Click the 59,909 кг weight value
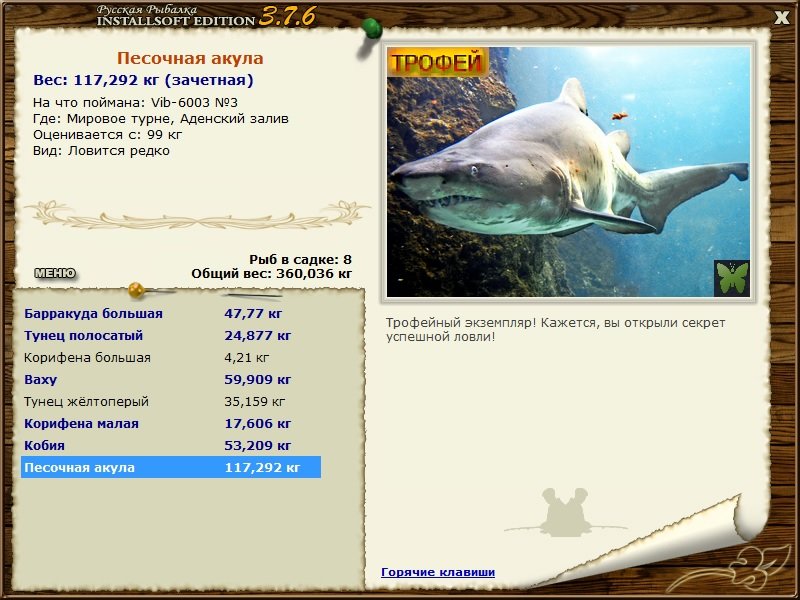This screenshot has width=800, height=600. pyautogui.click(x=258, y=380)
